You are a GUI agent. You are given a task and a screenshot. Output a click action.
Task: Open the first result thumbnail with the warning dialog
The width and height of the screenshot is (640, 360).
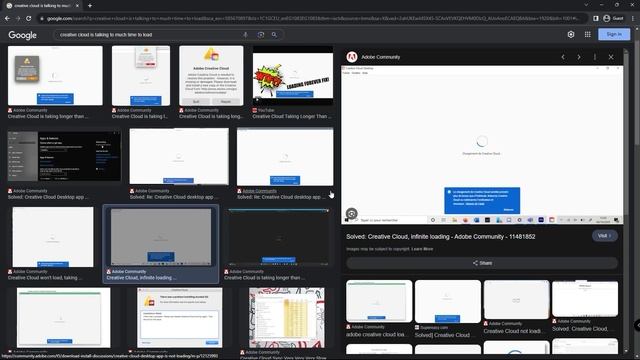[x=55, y=76]
